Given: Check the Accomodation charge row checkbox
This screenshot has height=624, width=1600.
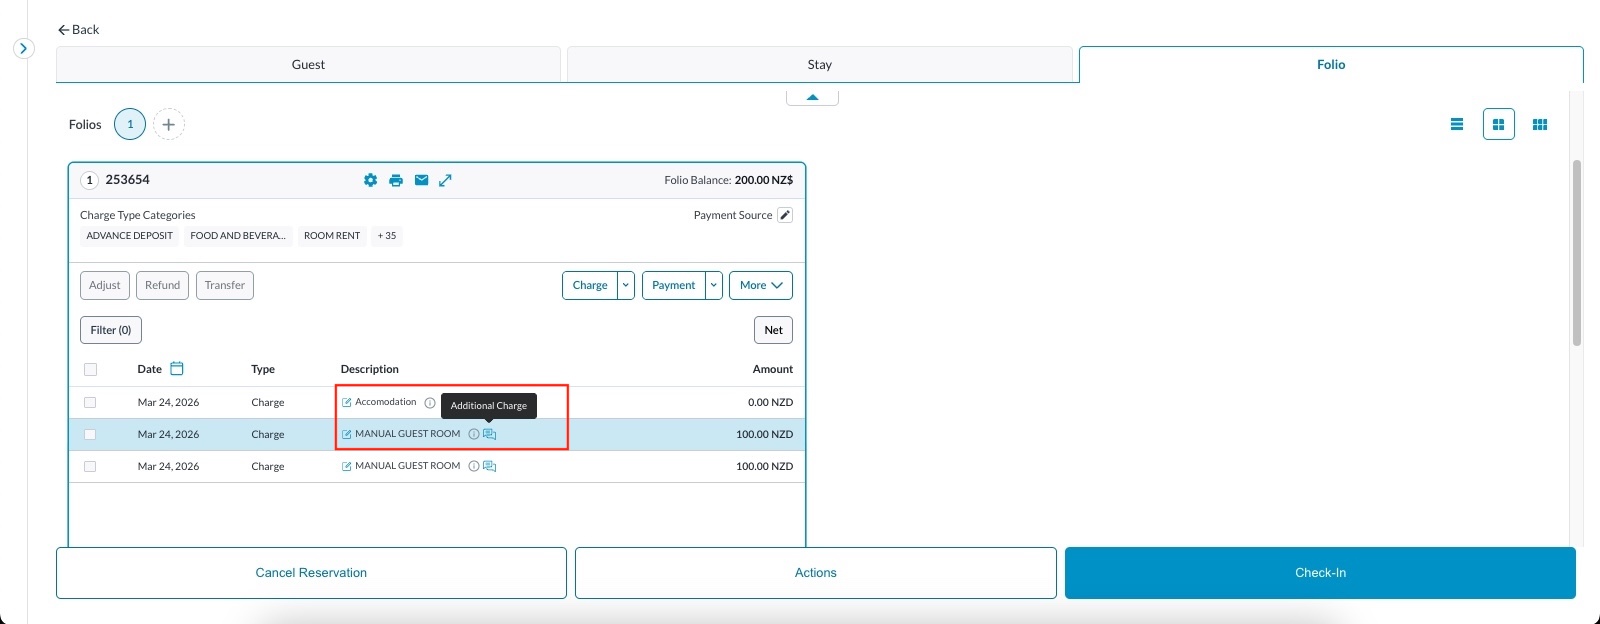Looking at the screenshot, I should (x=90, y=402).
